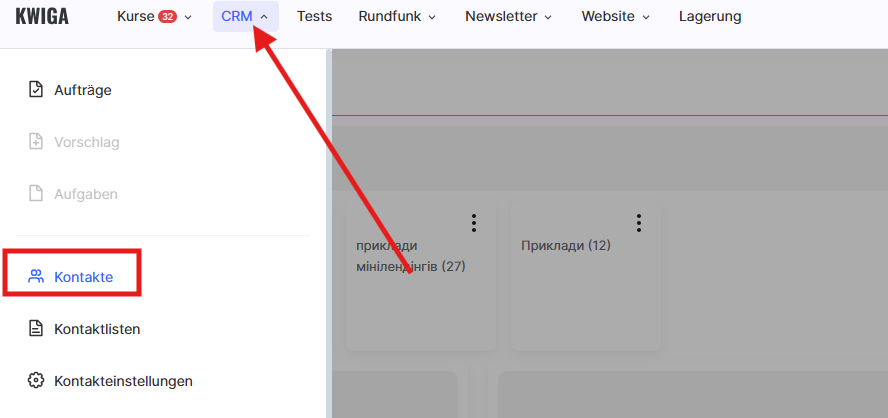Viewport: 888px width, 418px height.
Task: Click the Vorschlag document-plus icon
Action: 36,142
